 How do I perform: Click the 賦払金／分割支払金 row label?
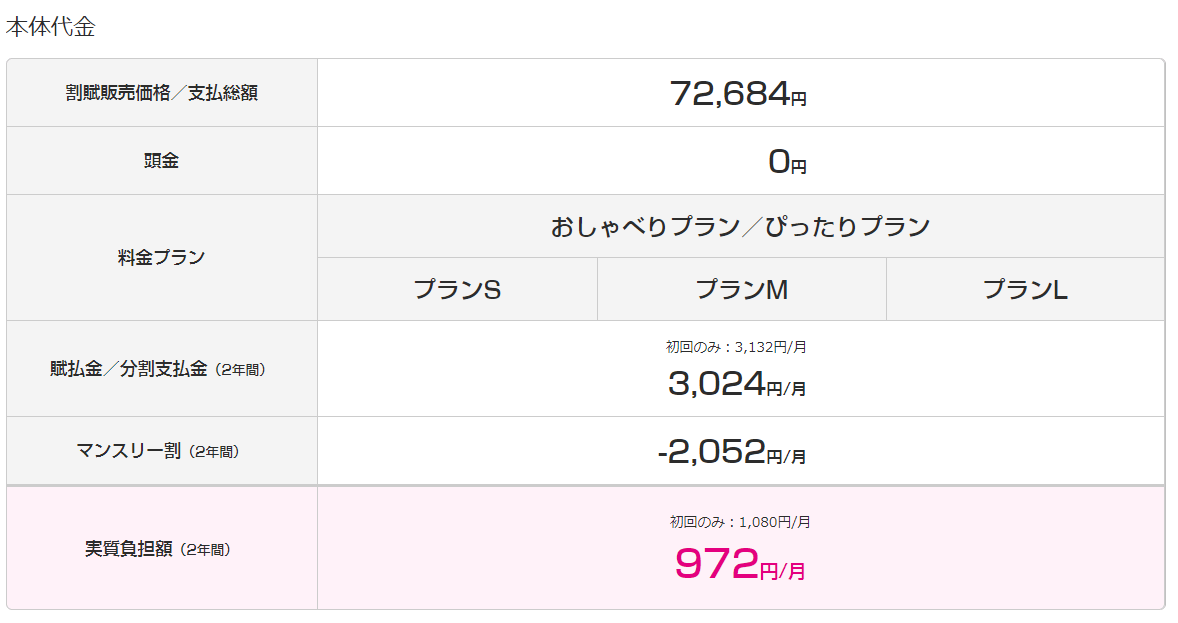pyautogui.click(x=128, y=369)
